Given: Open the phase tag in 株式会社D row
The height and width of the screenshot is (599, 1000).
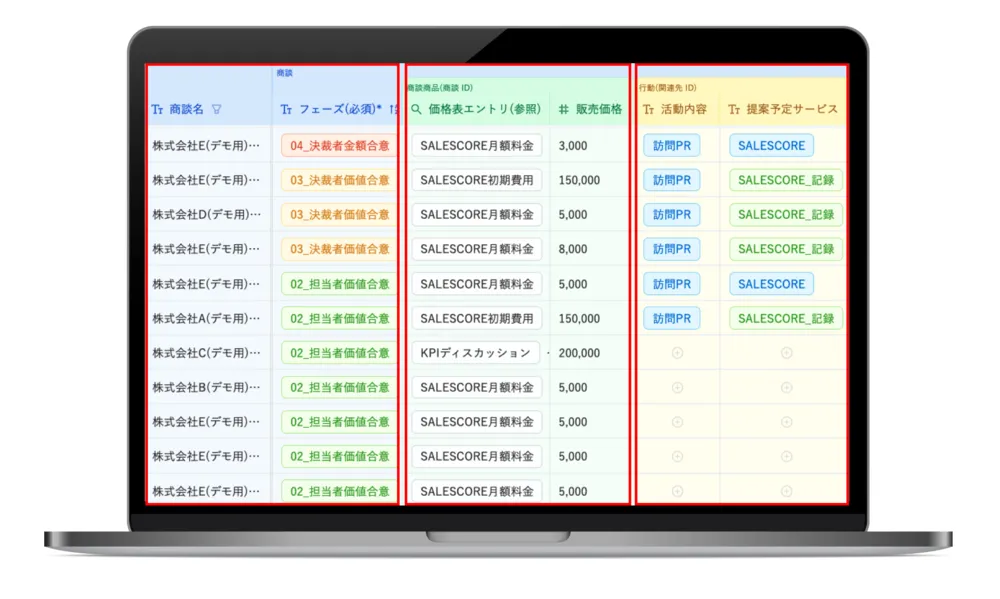Looking at the screenshot, I should pyautogui.click(x=340, y=215).
